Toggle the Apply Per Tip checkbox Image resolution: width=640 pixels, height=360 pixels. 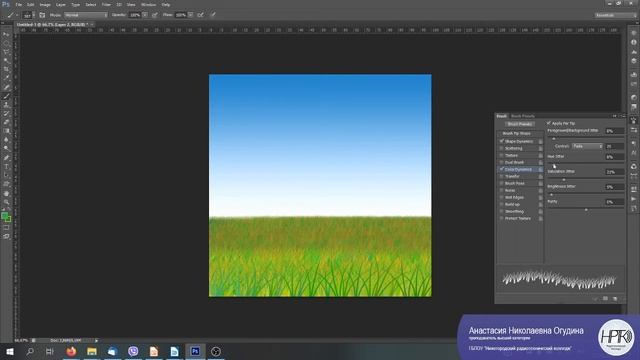point(549,123)
